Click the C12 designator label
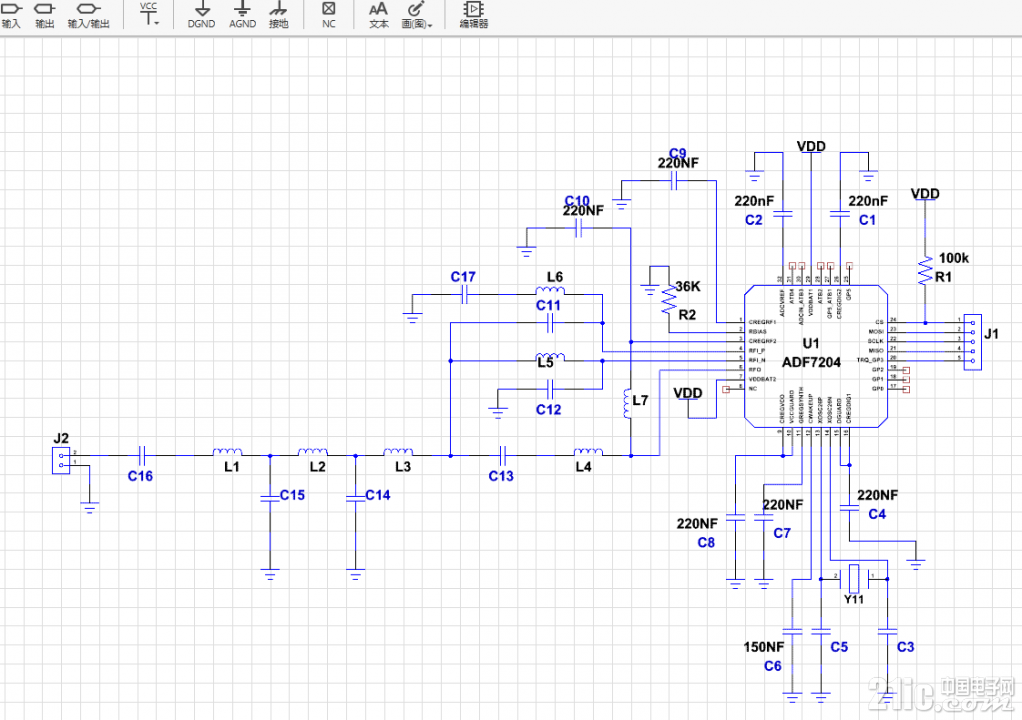This screenshot has width=1022, height=720. [x=548, y=409]
